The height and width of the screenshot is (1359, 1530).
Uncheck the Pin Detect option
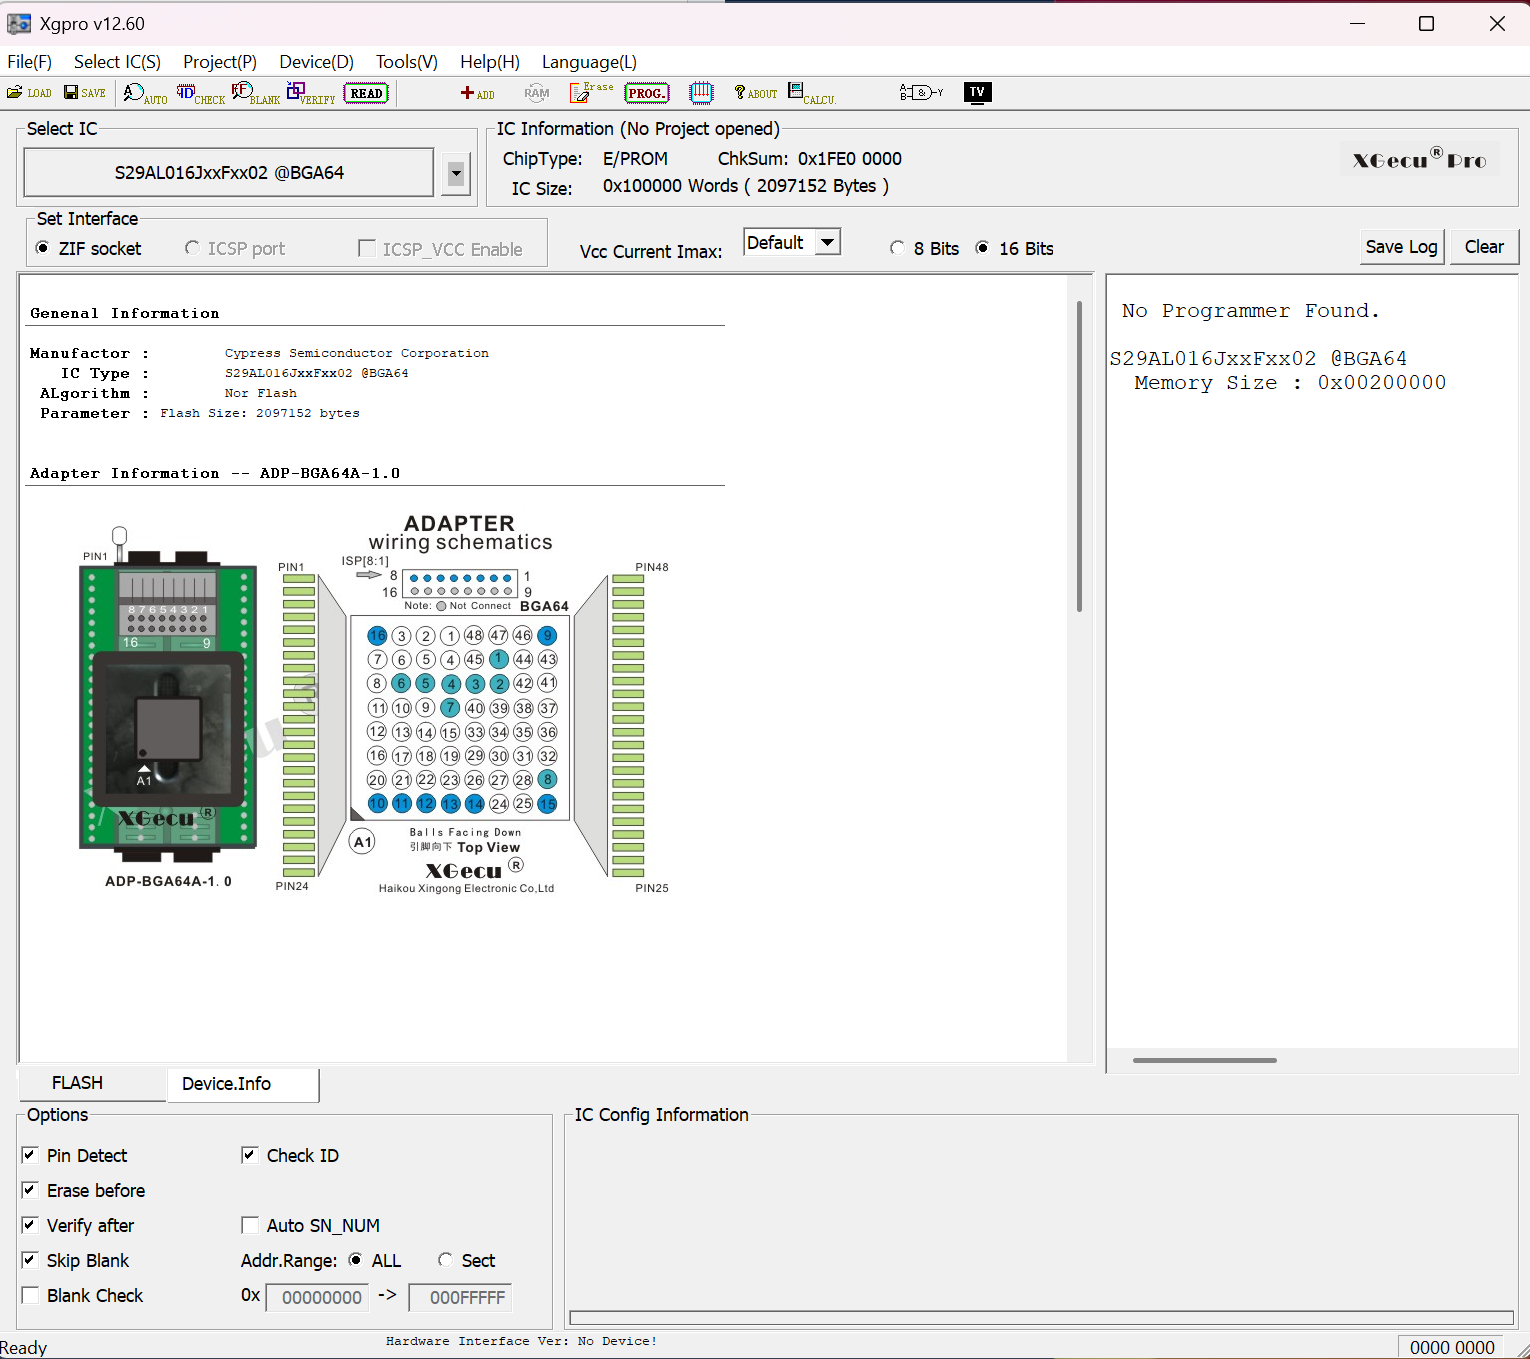(30, 1155)
